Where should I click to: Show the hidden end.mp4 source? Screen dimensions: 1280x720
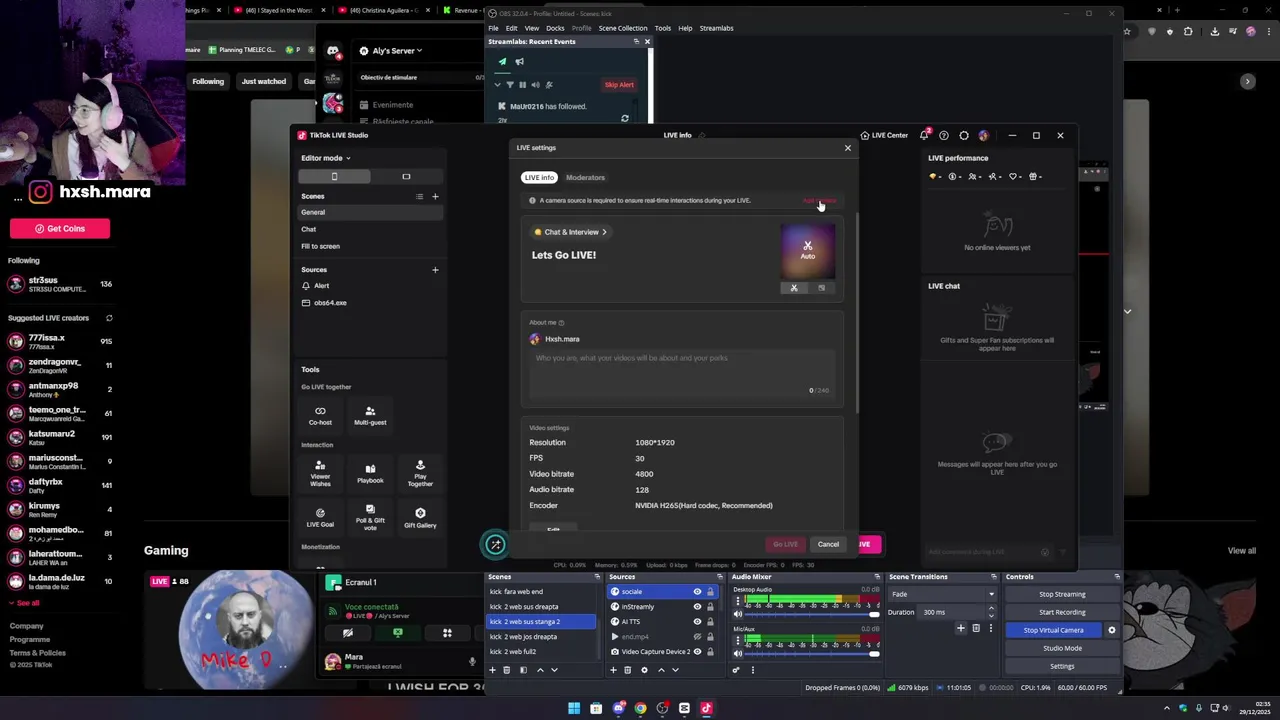(697, 636)
